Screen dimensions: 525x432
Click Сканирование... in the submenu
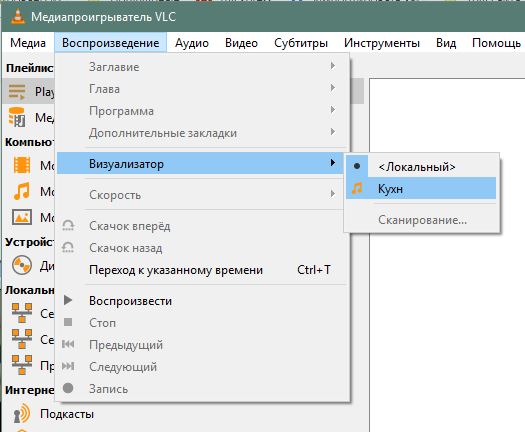click(422, 220)
